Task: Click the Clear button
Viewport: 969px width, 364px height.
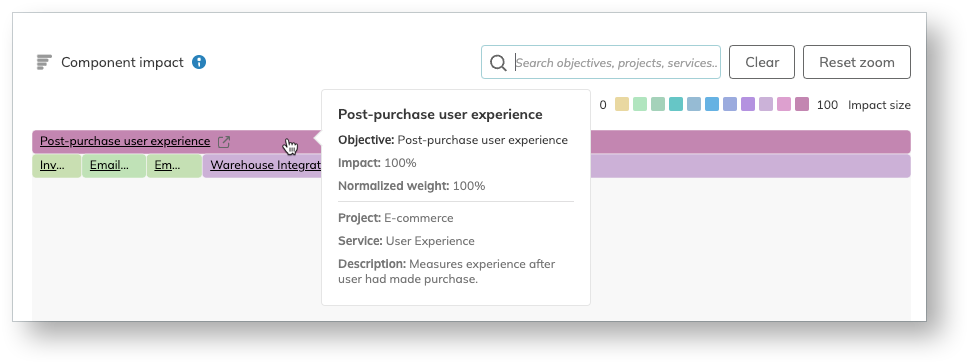Action: (761, 62)
